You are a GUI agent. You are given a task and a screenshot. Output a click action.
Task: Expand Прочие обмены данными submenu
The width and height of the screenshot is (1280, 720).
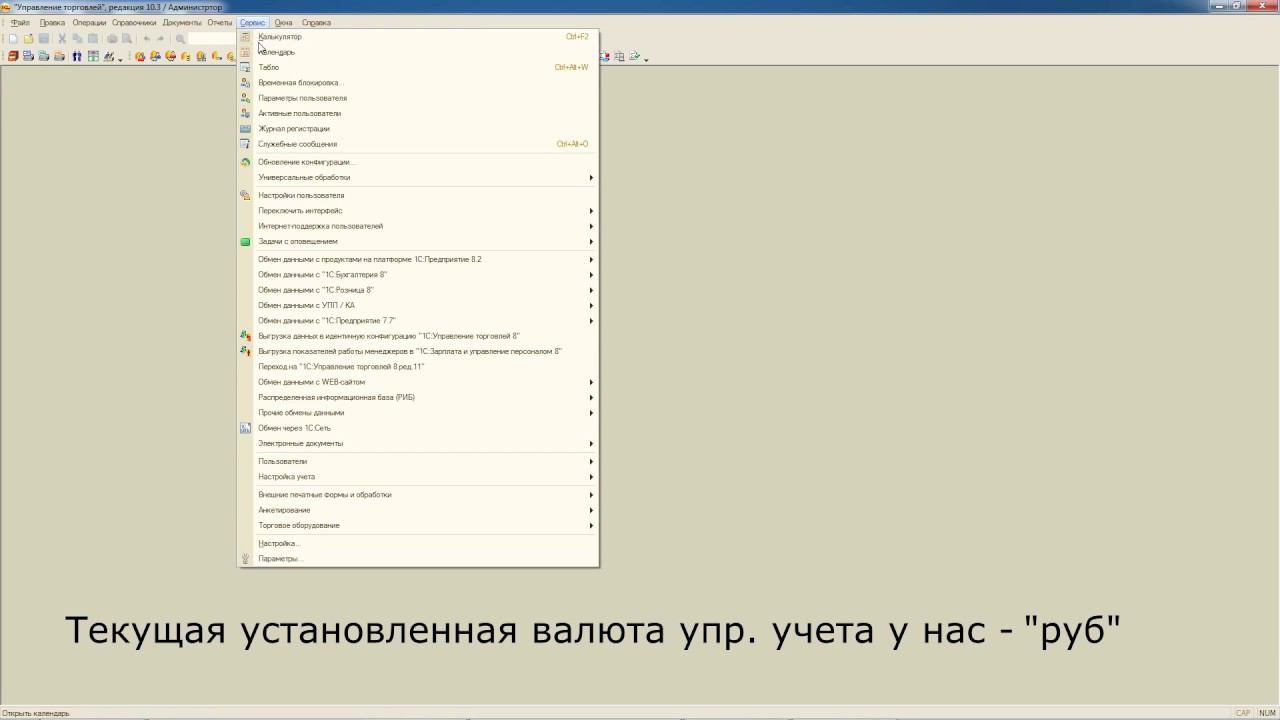(x=418, y=413)
